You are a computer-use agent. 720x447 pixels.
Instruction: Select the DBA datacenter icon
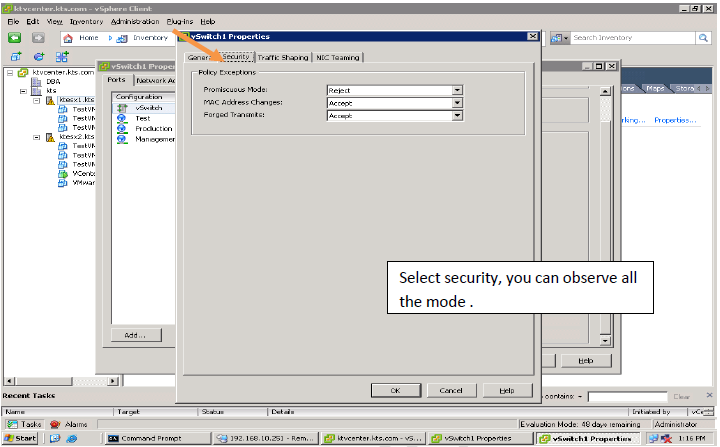[x=36, y=82]
